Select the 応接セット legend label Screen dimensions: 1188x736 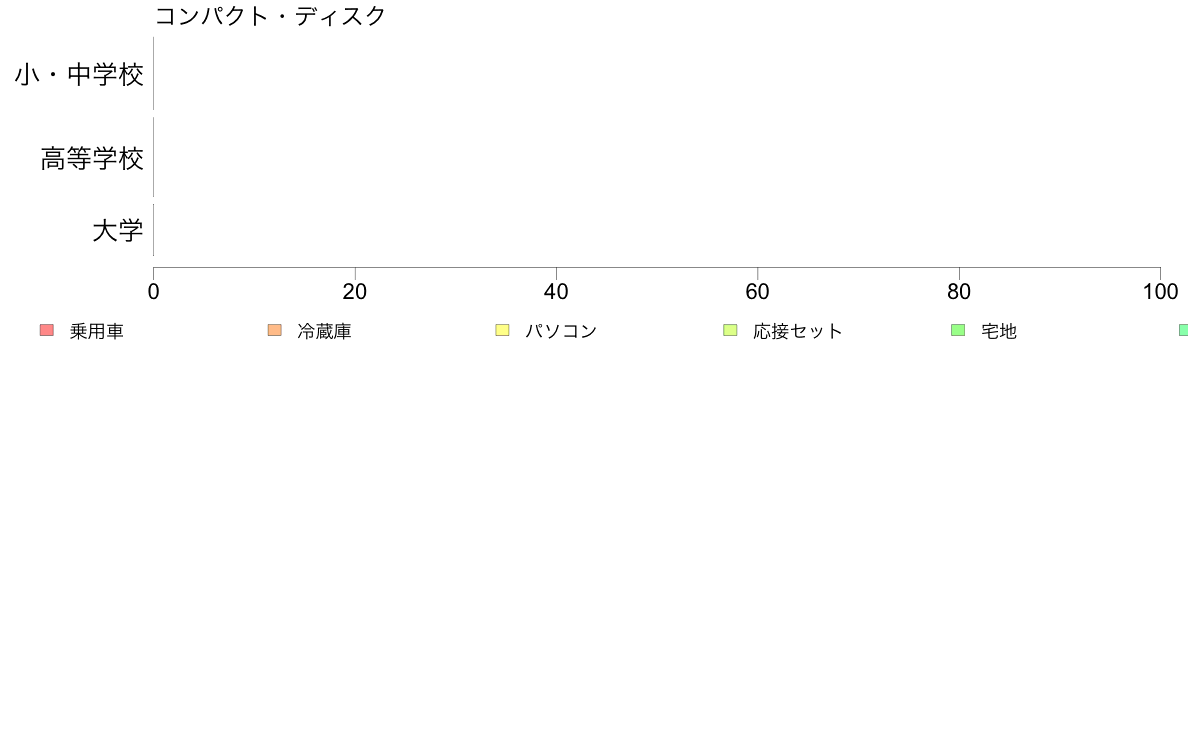coord(798,331)
